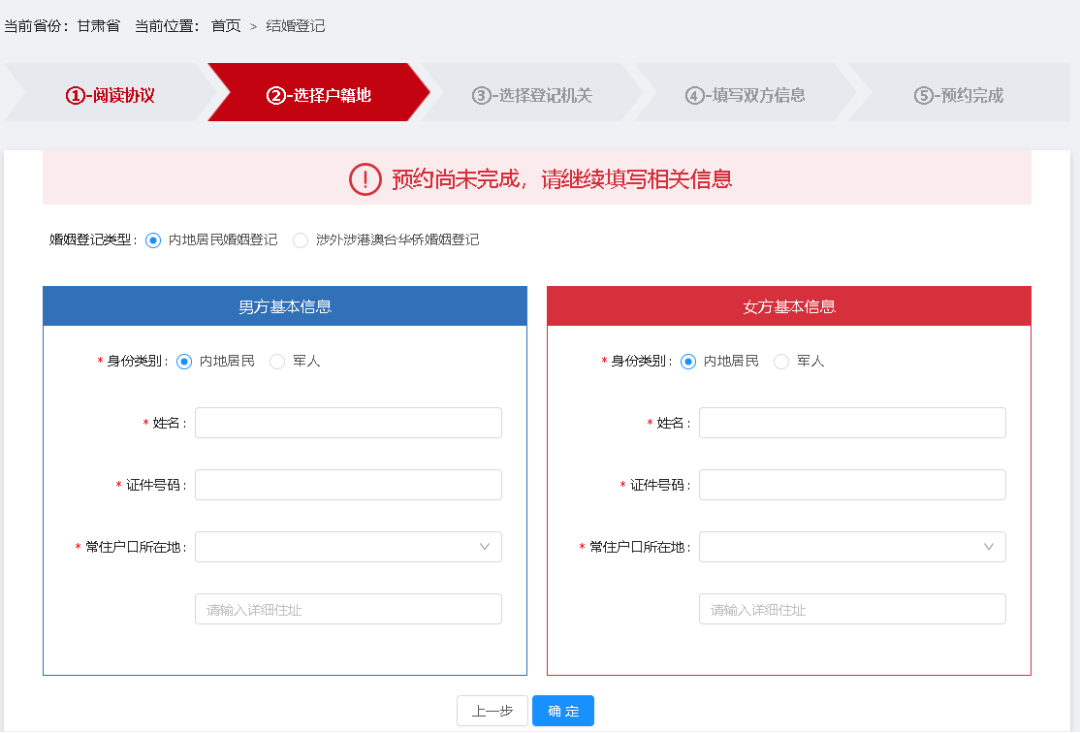Open female 常住户口所在地 dropdown
Viewport: 1080px width, 733px height.
[x=852, y=547]
